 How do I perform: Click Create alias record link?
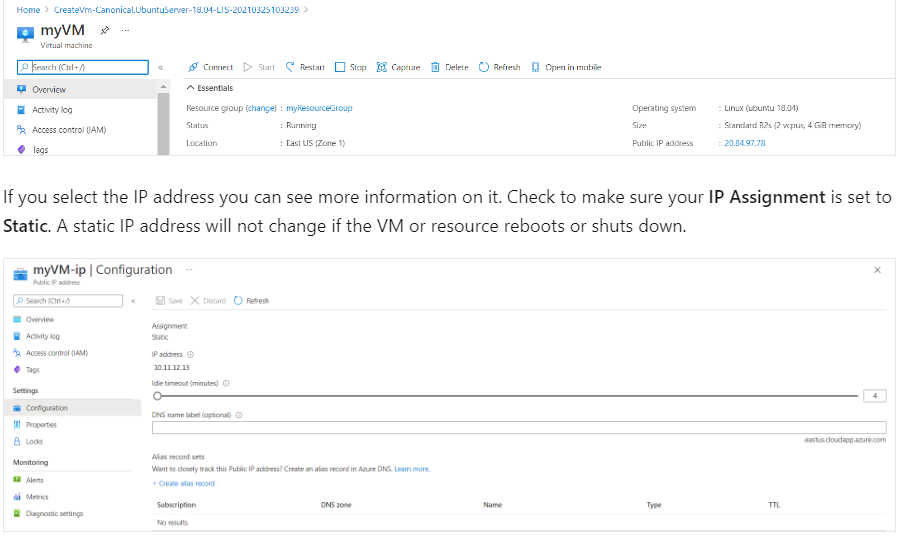(183, 484)
